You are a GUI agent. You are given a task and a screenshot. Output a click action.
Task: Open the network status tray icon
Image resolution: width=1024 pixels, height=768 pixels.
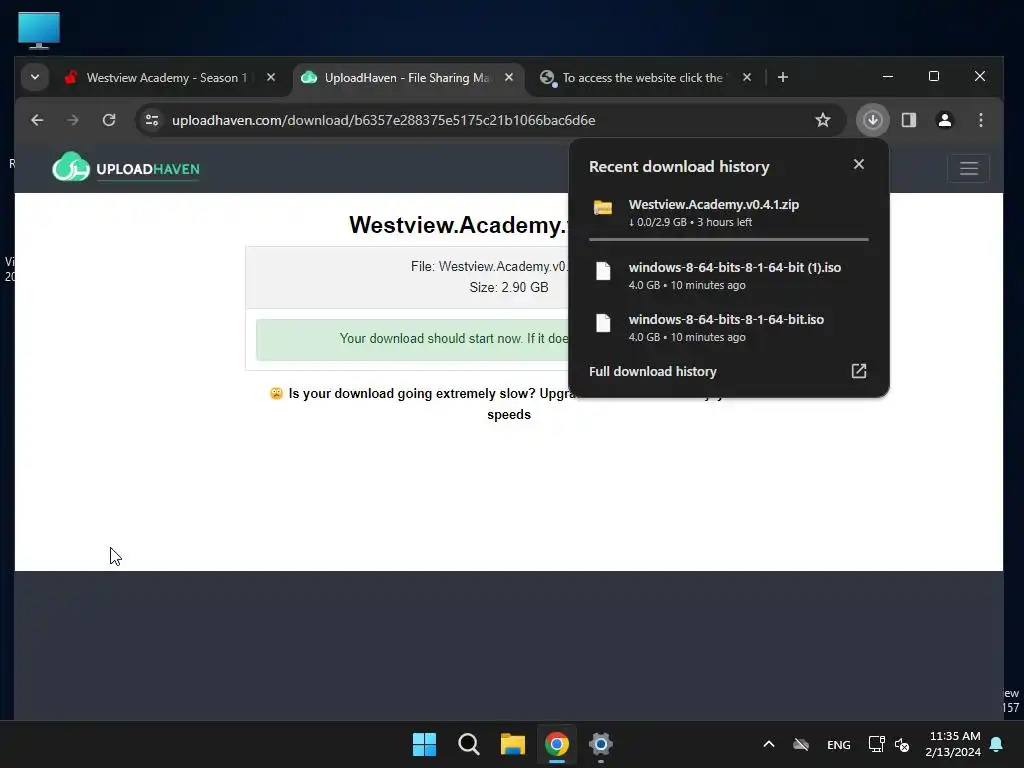coord(876,744)
